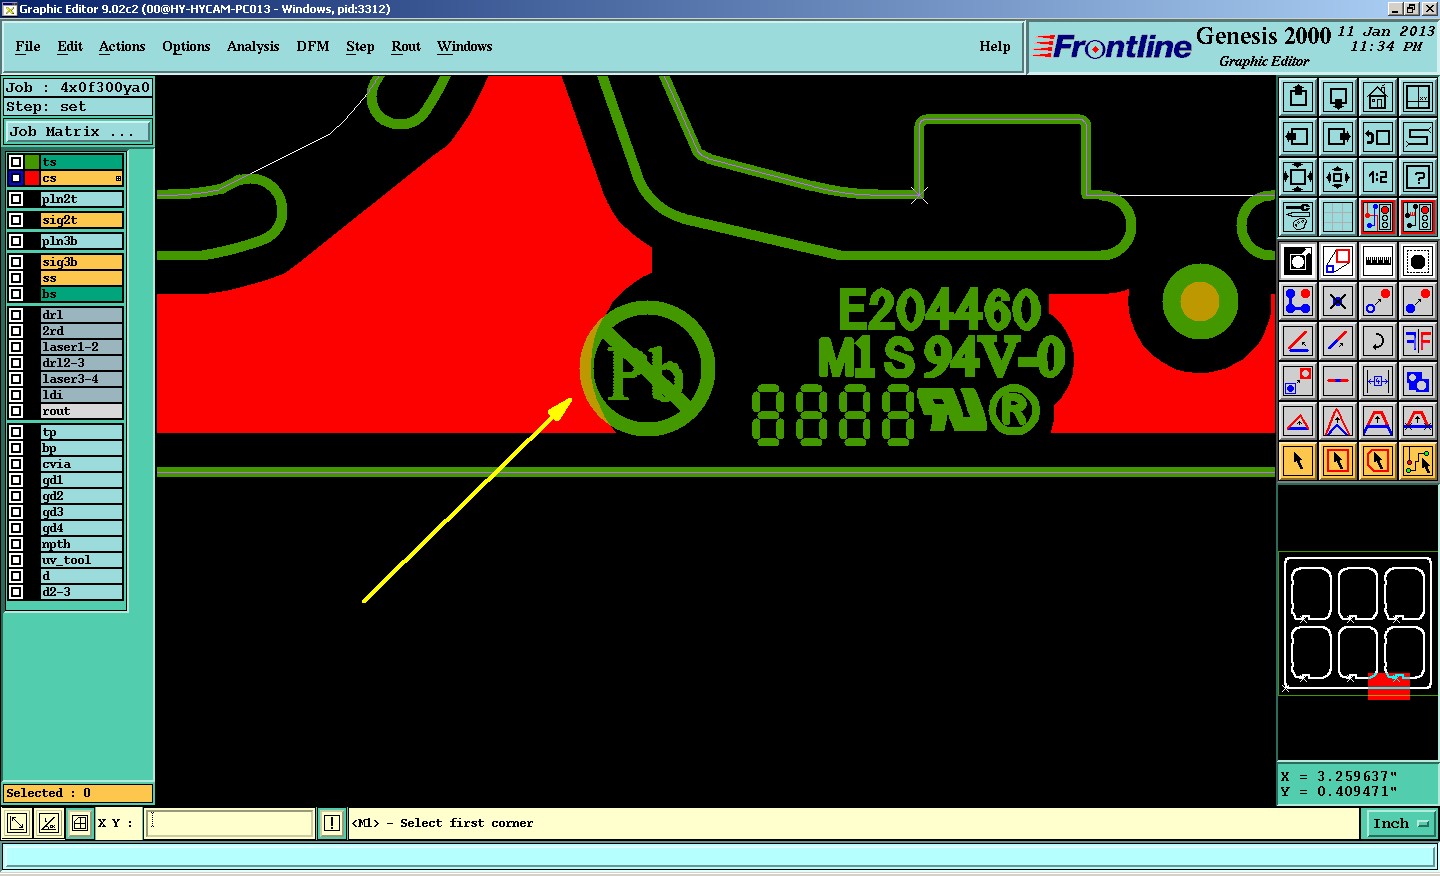Viewport: 1440px width, 876px height.
Task: Toggle visibility checkbox for layer bs
Action: point(16,294)
